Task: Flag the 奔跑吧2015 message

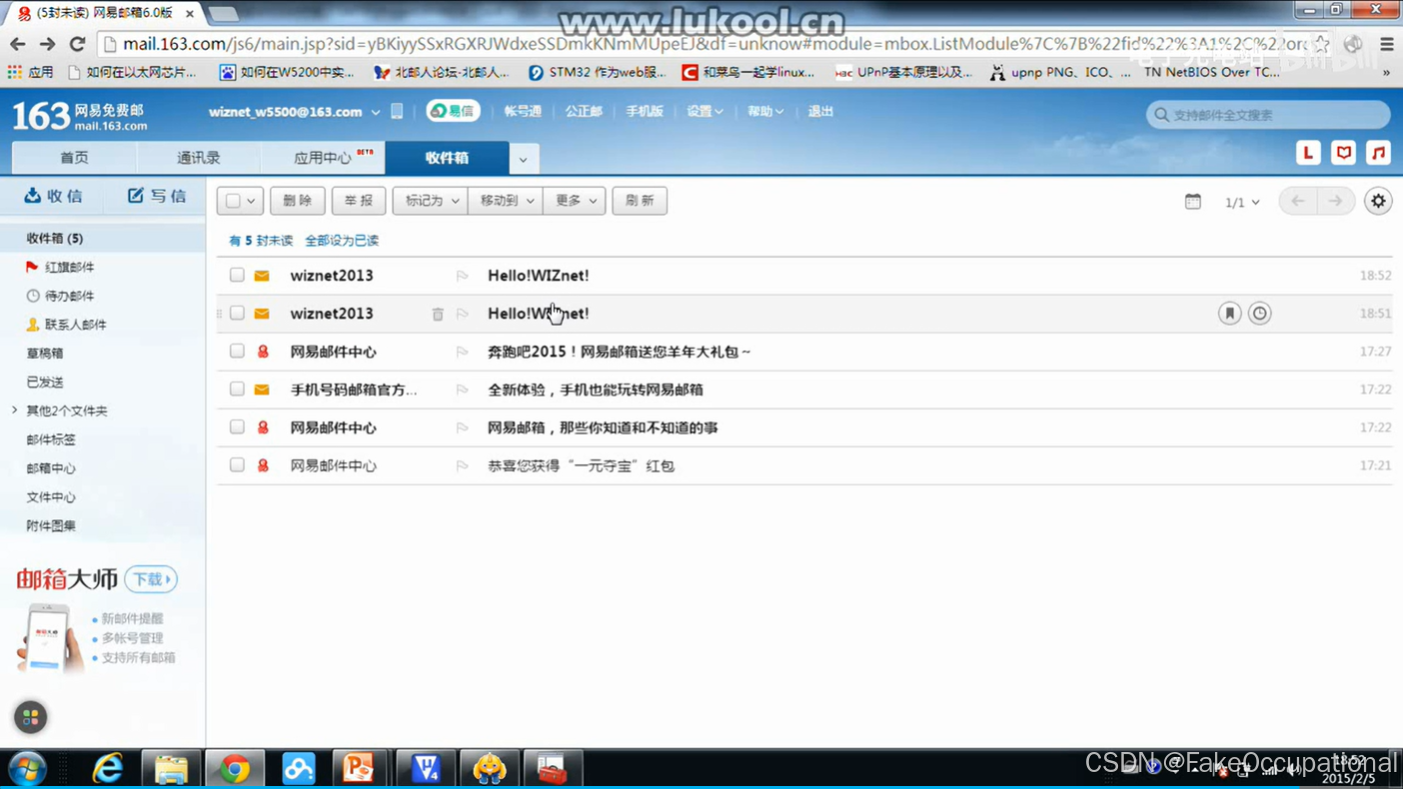Action: point(462,352)
